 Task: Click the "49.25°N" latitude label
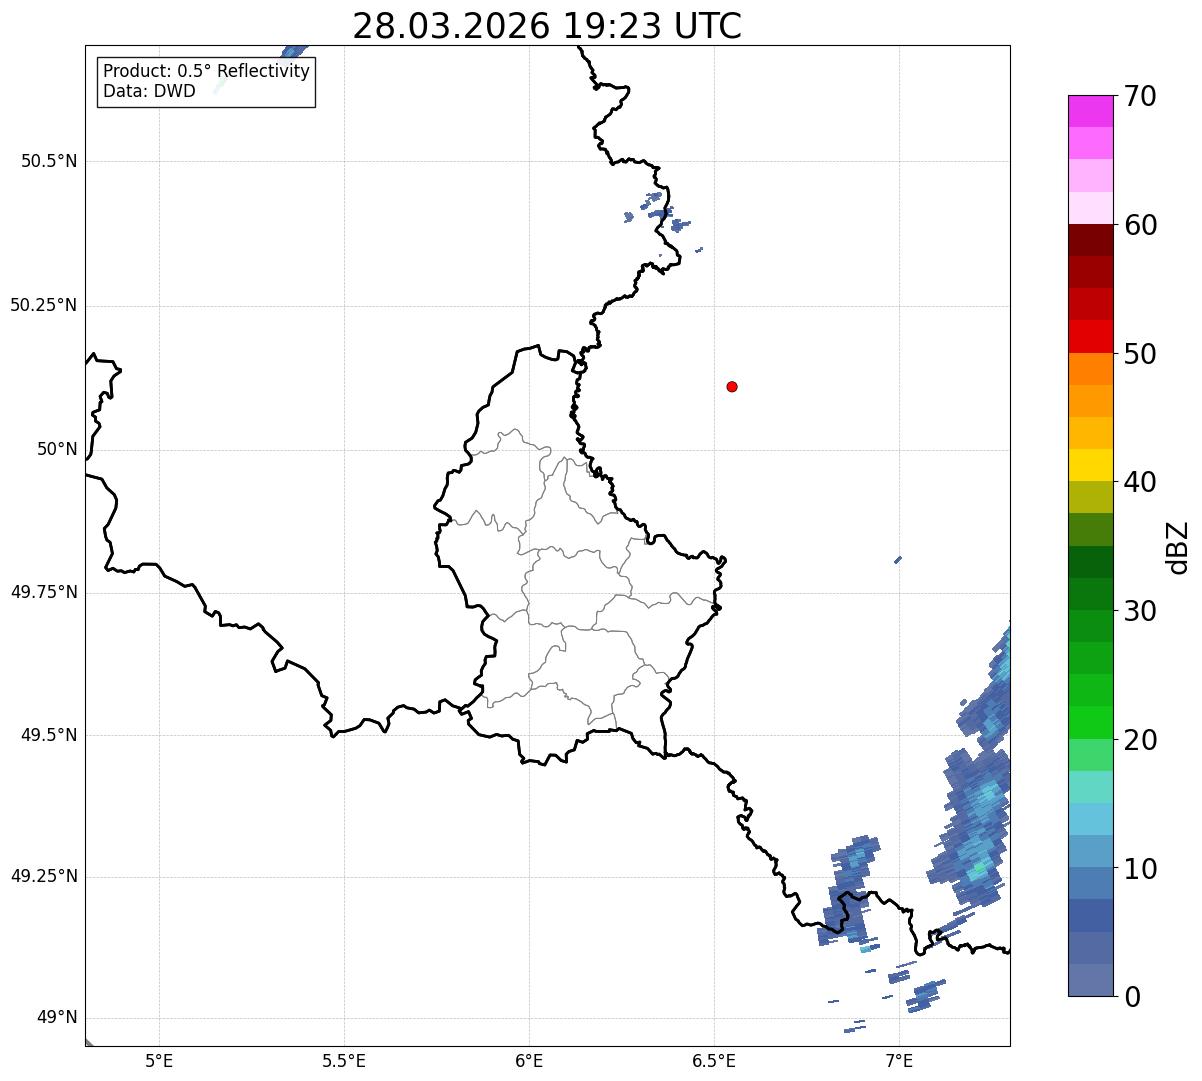point(43,876)
